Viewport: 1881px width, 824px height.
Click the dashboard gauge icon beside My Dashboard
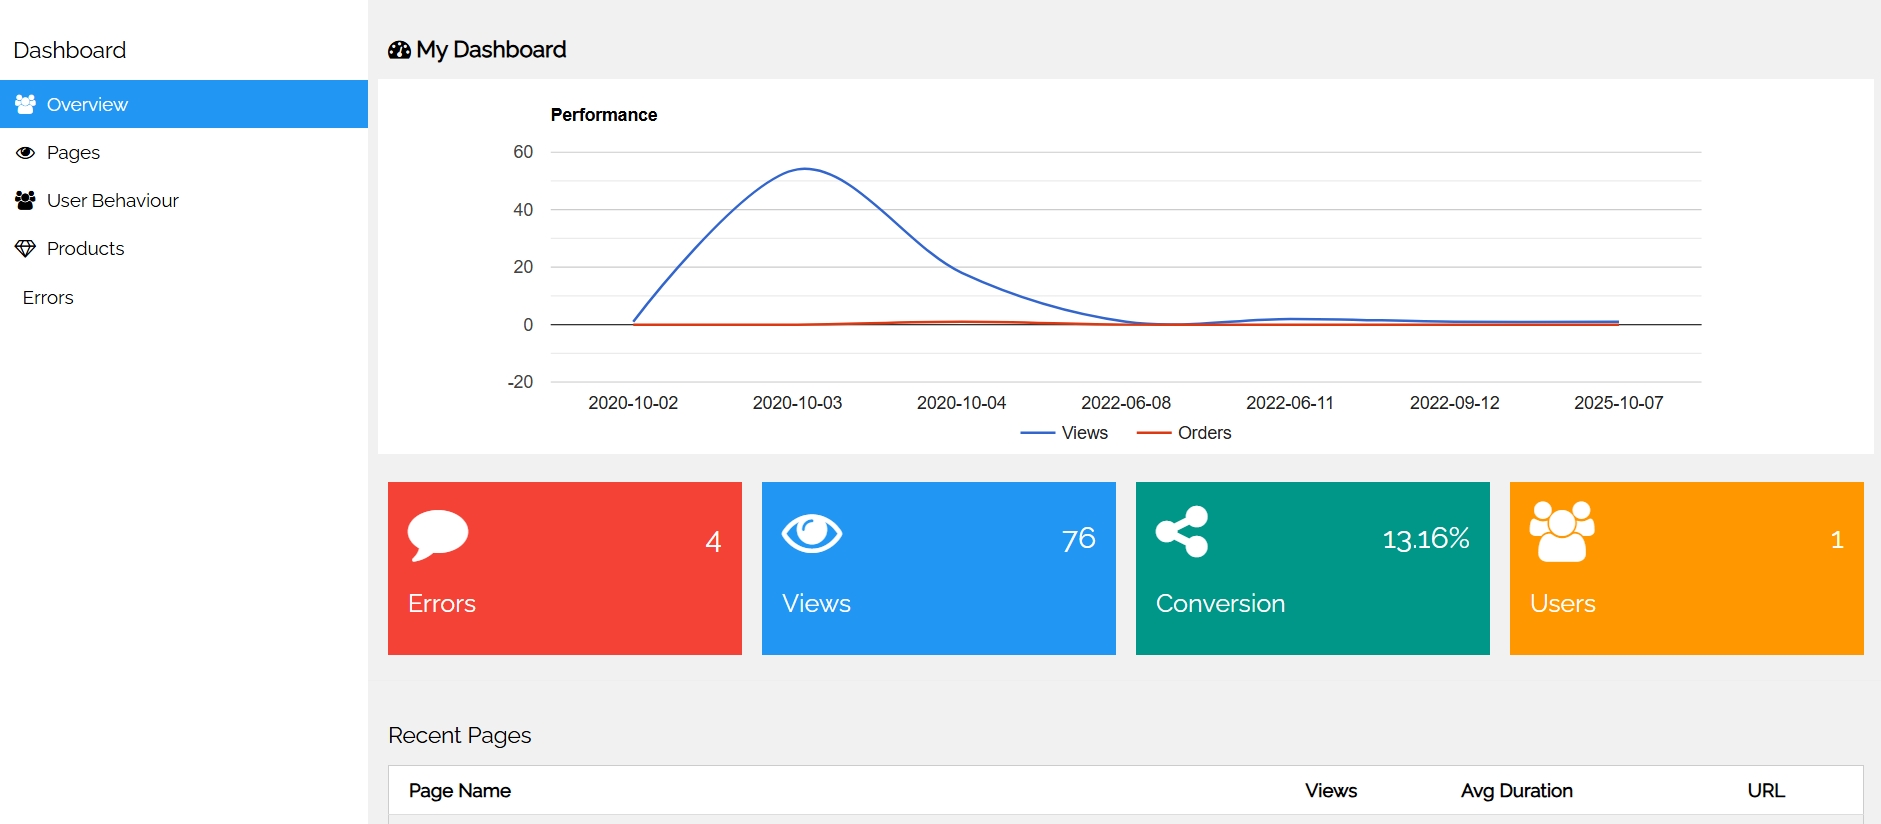click(x=399, y=50)
